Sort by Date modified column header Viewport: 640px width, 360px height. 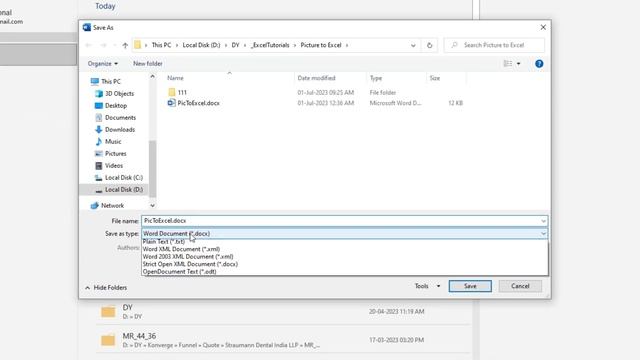pyautogui.click(x=316, y=78)
